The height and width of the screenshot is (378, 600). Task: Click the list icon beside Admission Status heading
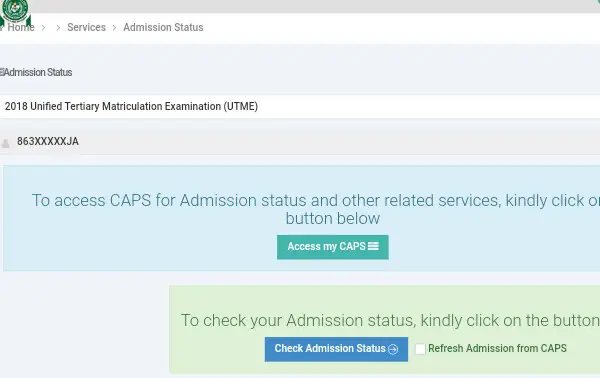pos(2,72)
